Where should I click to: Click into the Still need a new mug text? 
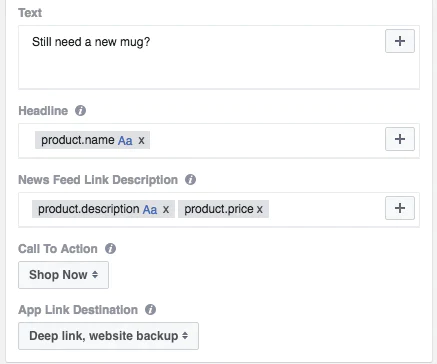tap(91, 42)
